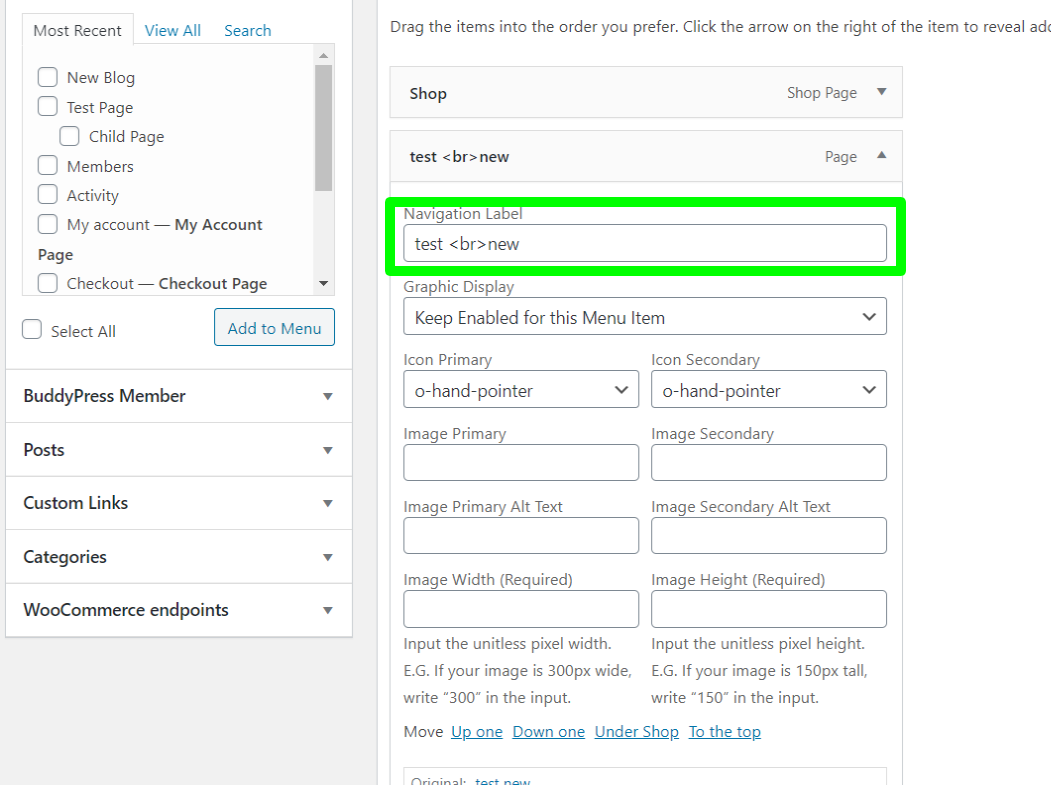Expand the BuddyPress Member panel arrow
This screenshot has height=785, width=1051.
pos(328,396)
